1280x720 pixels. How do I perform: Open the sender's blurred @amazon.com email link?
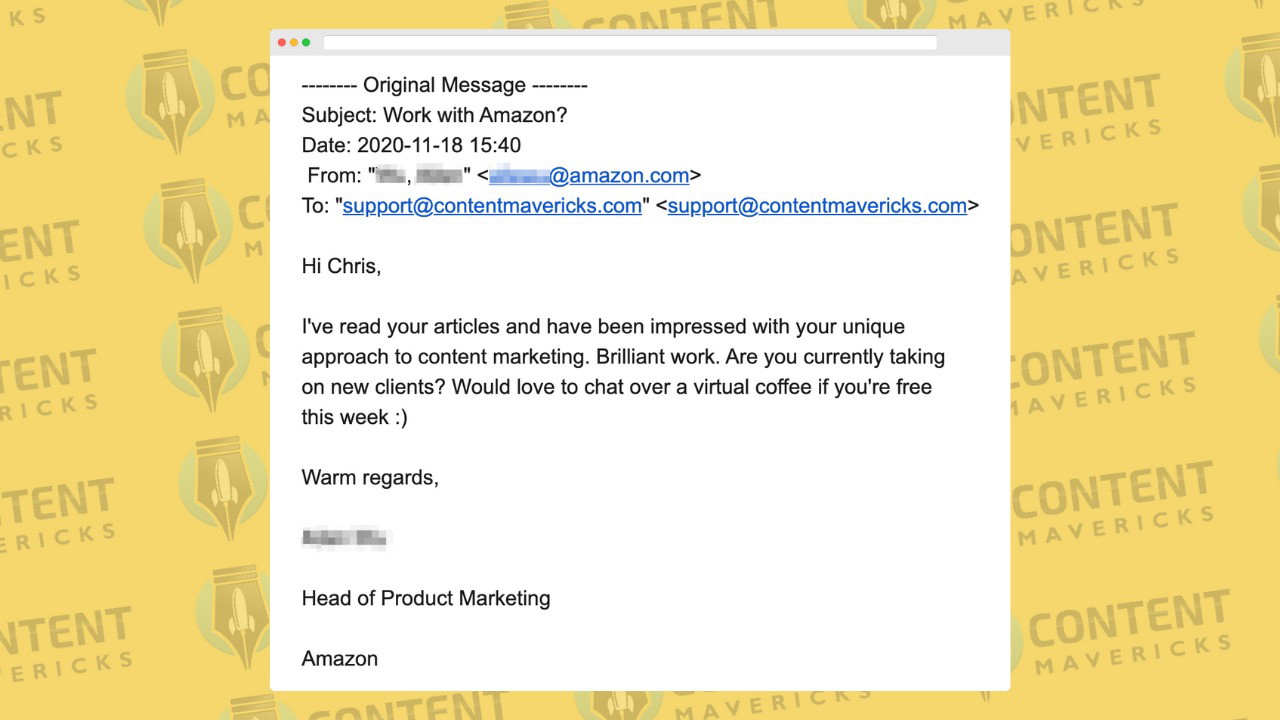click(589, 176)
